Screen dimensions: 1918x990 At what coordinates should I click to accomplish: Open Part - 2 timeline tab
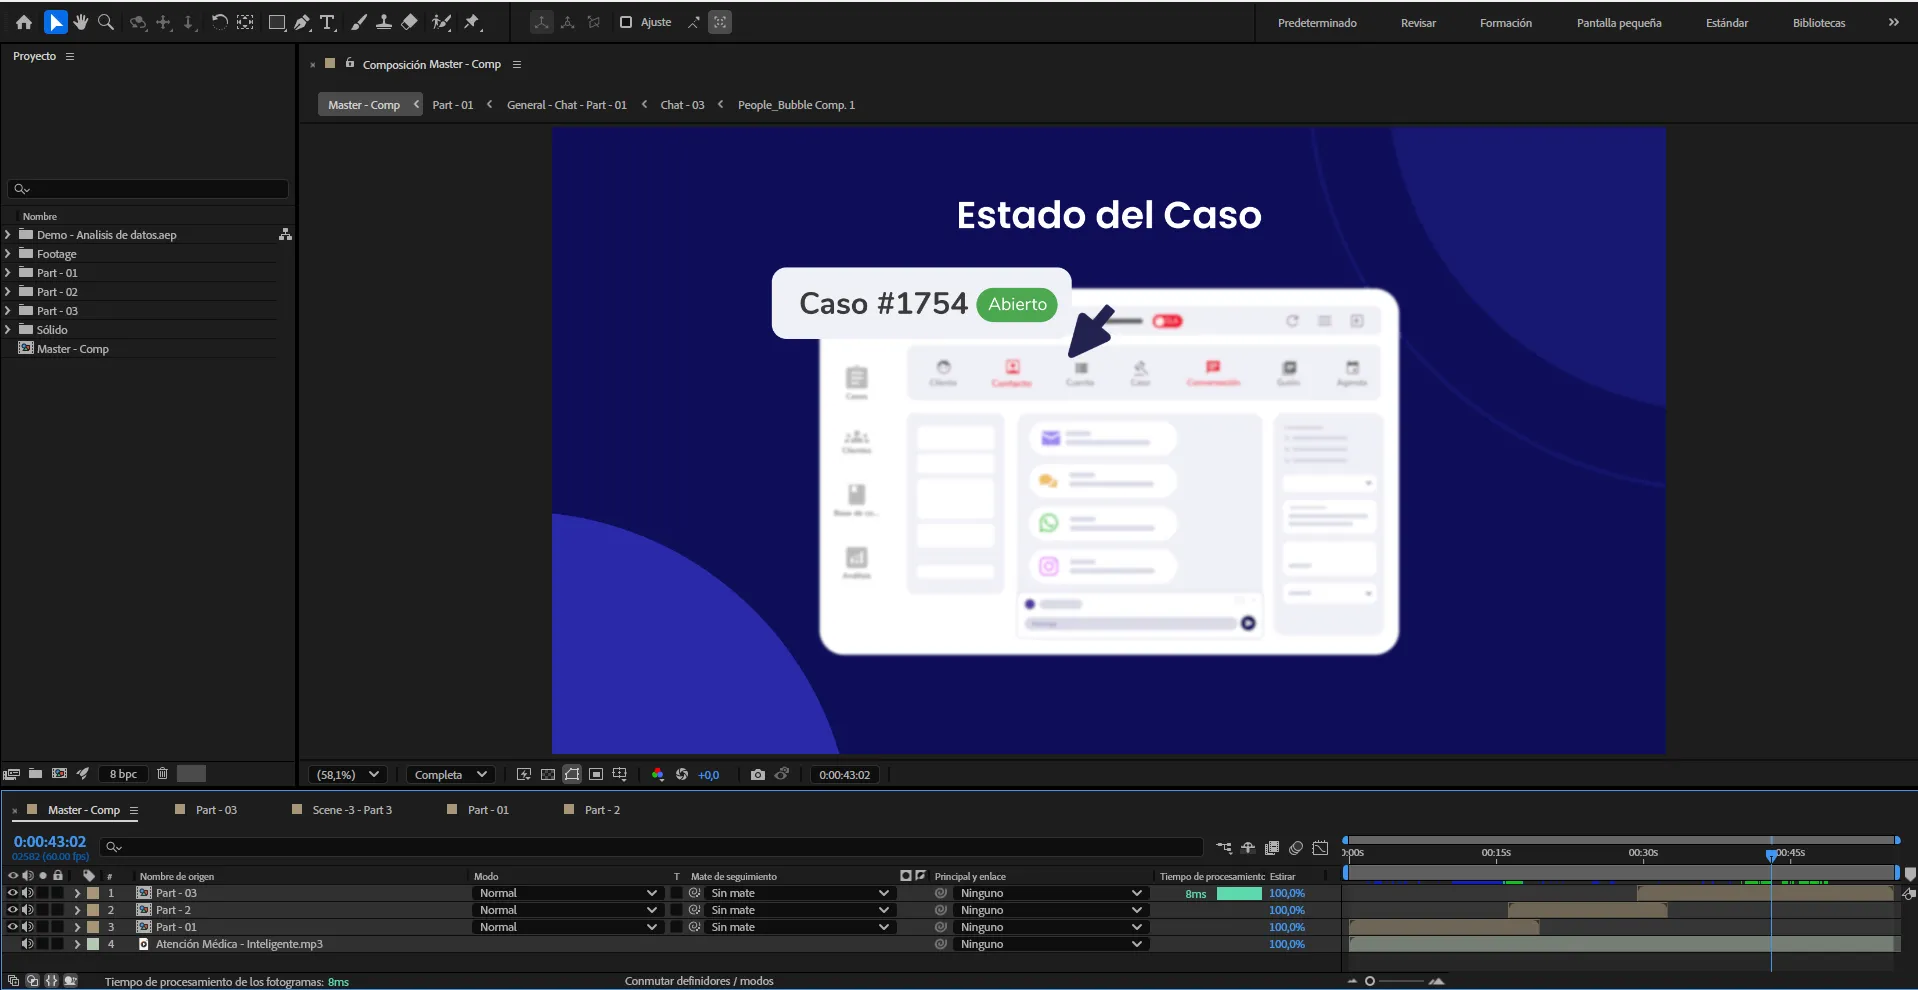pyautogui.click(x=602, y=810)
